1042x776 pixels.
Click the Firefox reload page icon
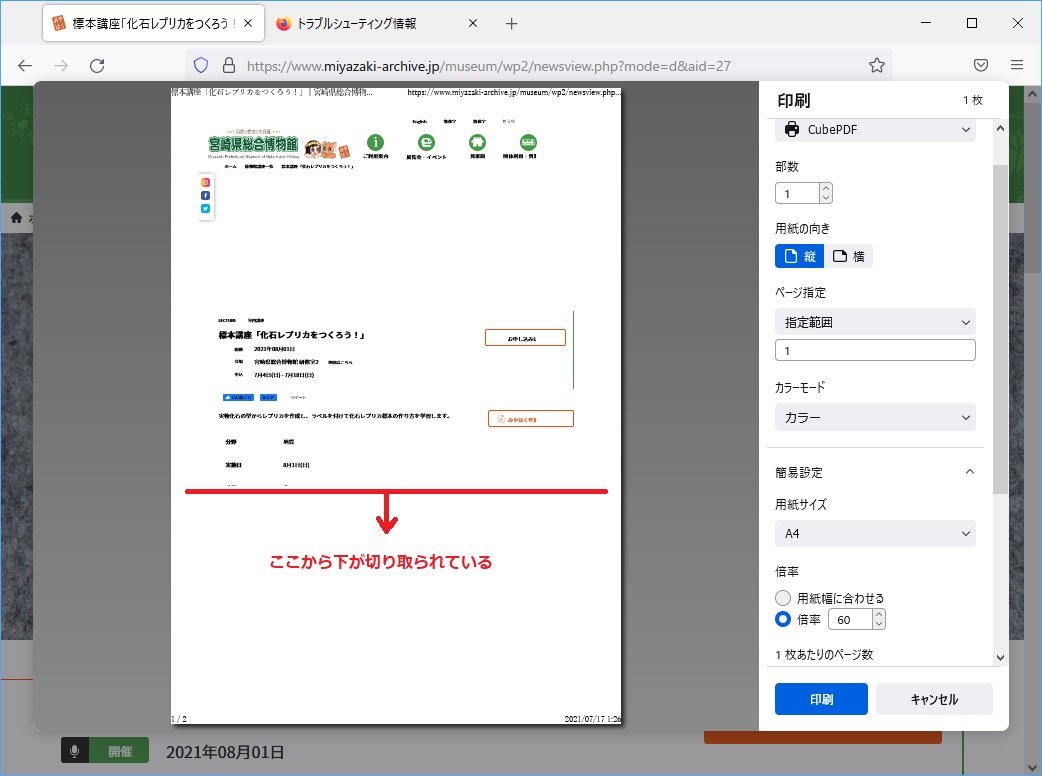(x=97, y=65)
